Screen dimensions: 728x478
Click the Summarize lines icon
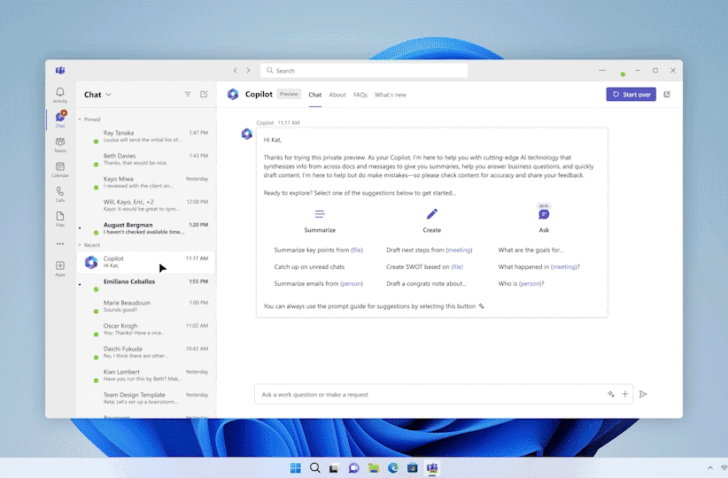[319, 214]
